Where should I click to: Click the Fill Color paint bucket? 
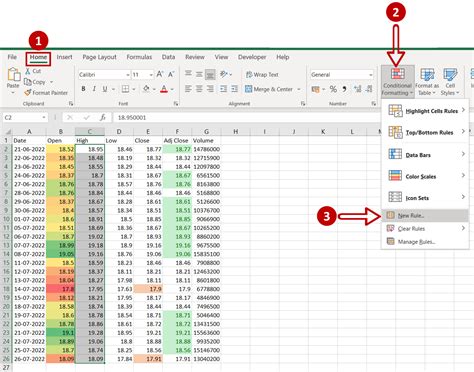146,89
